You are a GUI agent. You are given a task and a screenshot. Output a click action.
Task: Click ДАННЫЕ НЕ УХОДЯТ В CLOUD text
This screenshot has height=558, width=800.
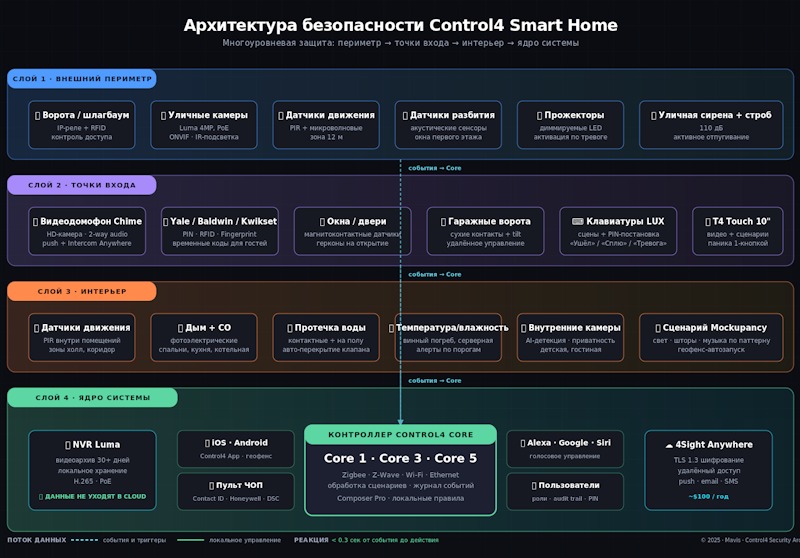click(x=95, y=496)
